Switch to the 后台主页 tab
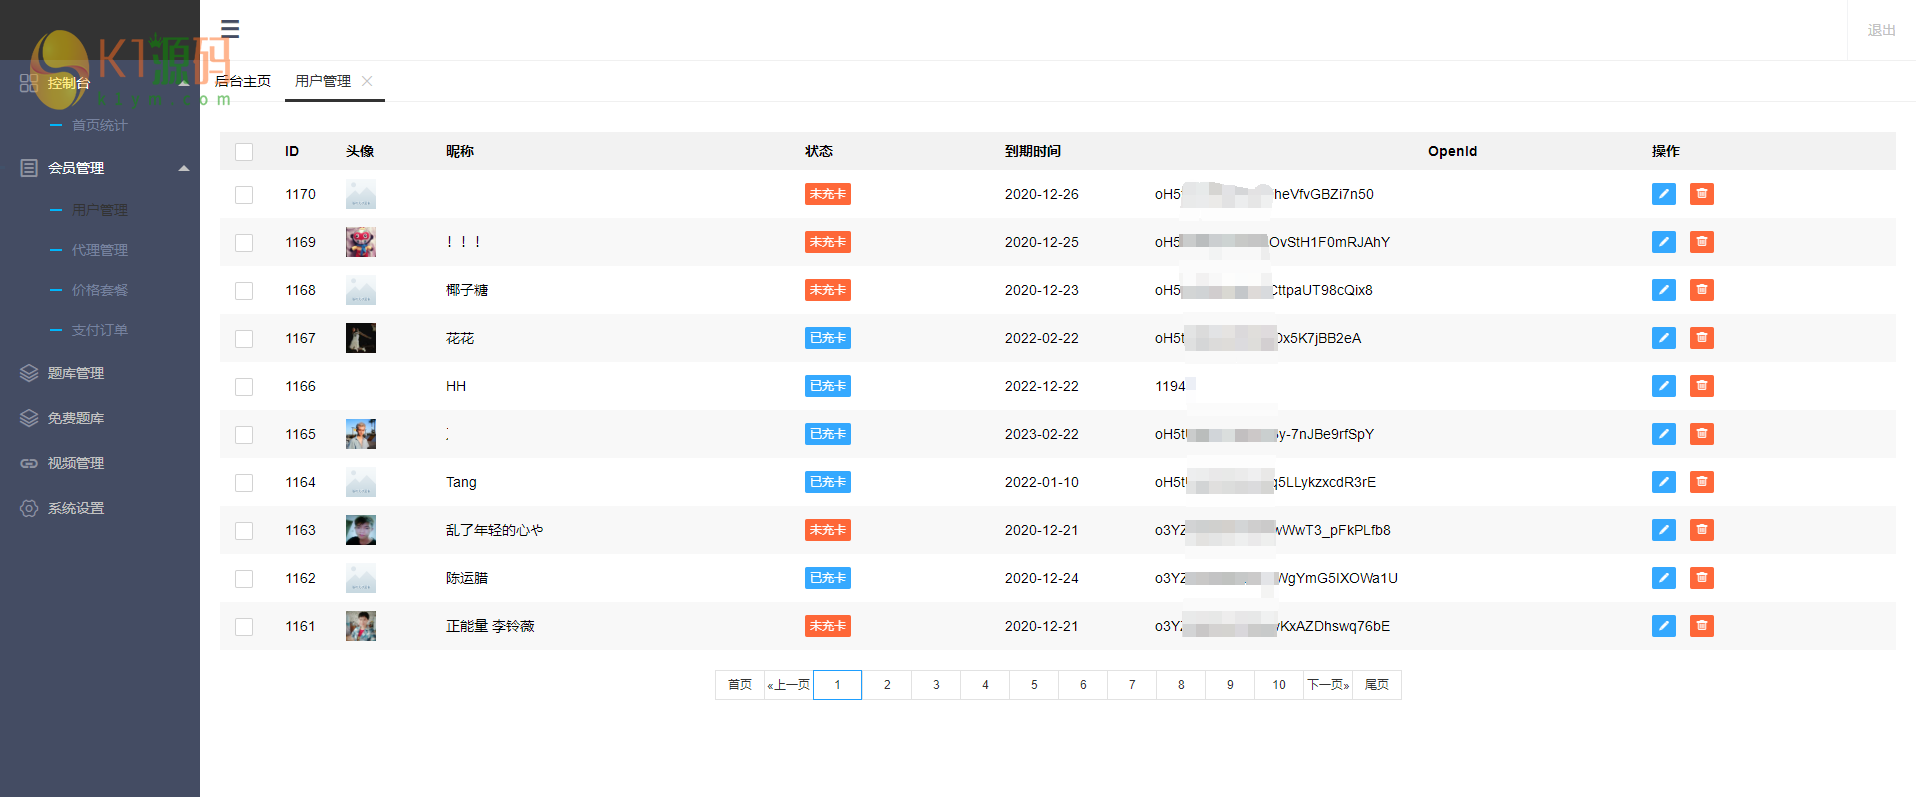This screenshot has width=1916, height=797. [243, 81]
